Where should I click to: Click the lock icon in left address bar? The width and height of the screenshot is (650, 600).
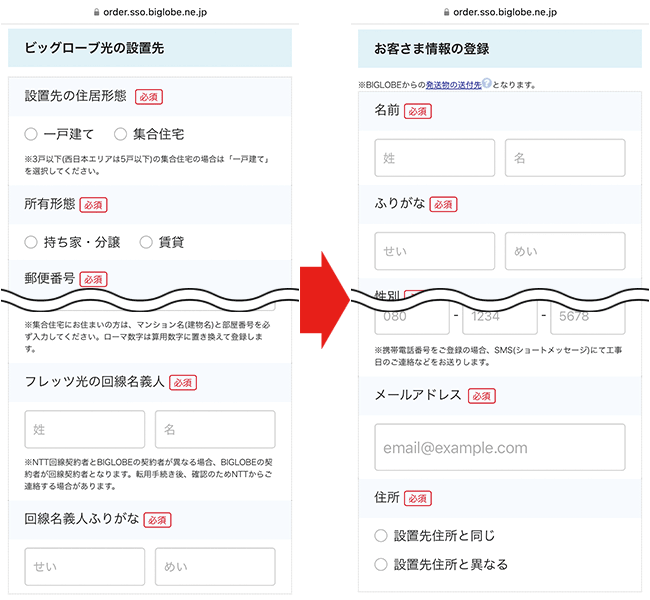click(x=97, y=12)
